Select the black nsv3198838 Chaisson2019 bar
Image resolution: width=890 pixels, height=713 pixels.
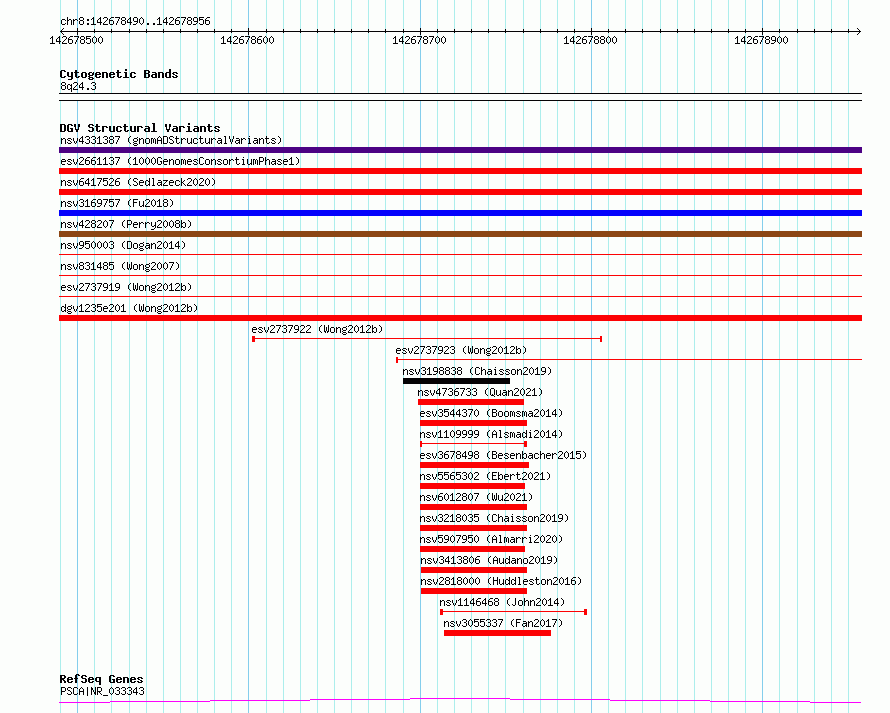coord(456,381)
